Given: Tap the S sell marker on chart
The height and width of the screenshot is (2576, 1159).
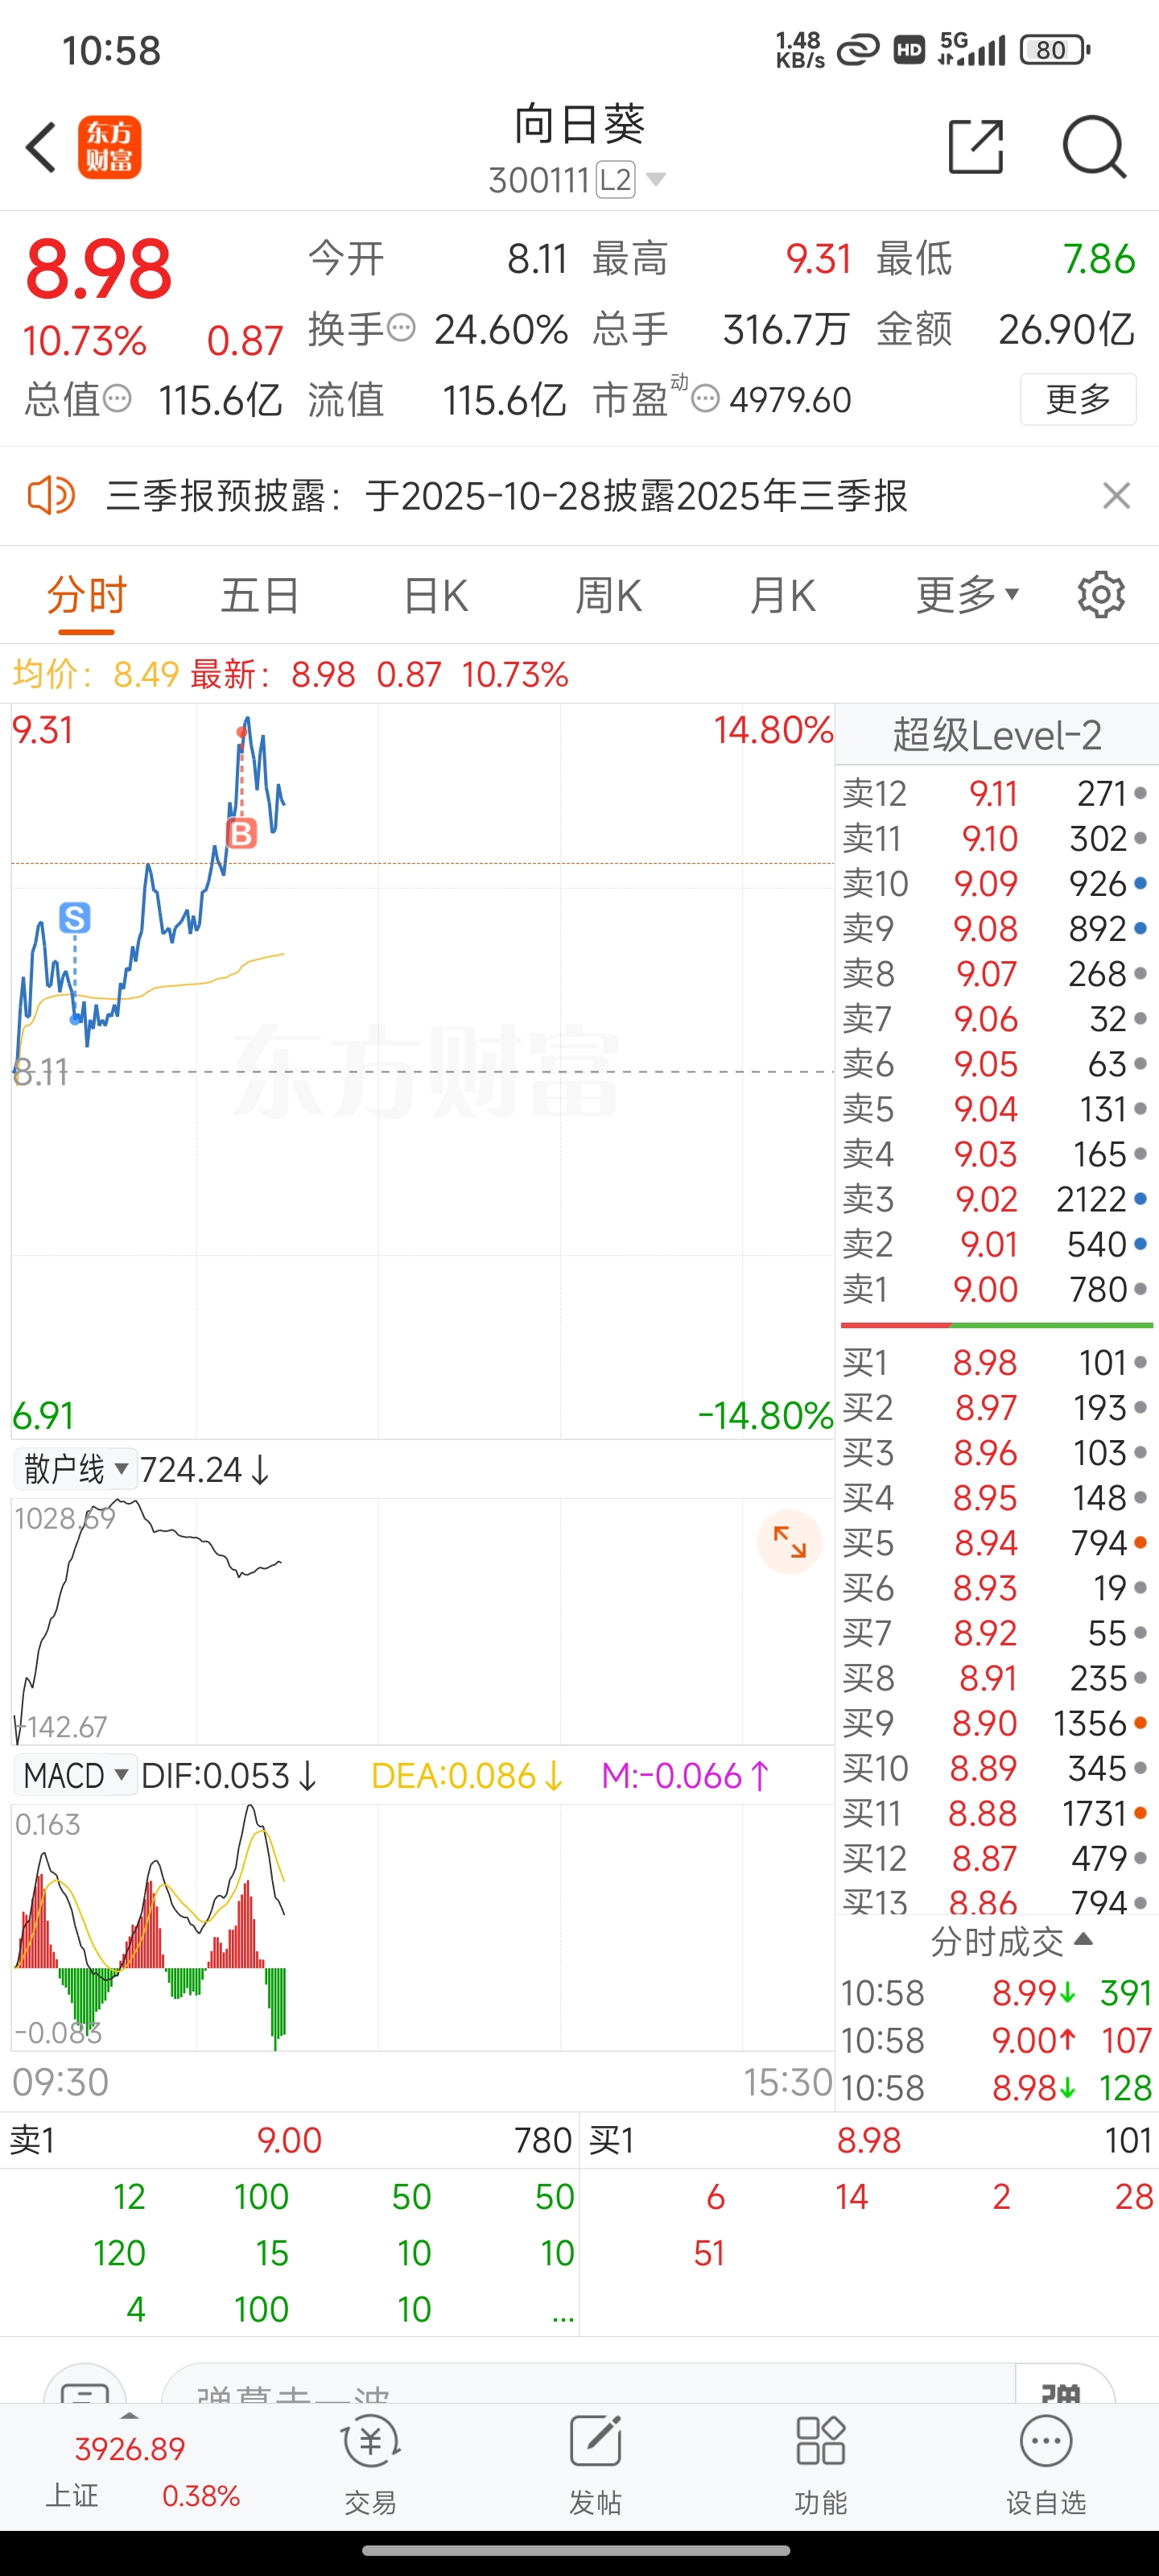Looking at the screenshot, I should [75, 917].
